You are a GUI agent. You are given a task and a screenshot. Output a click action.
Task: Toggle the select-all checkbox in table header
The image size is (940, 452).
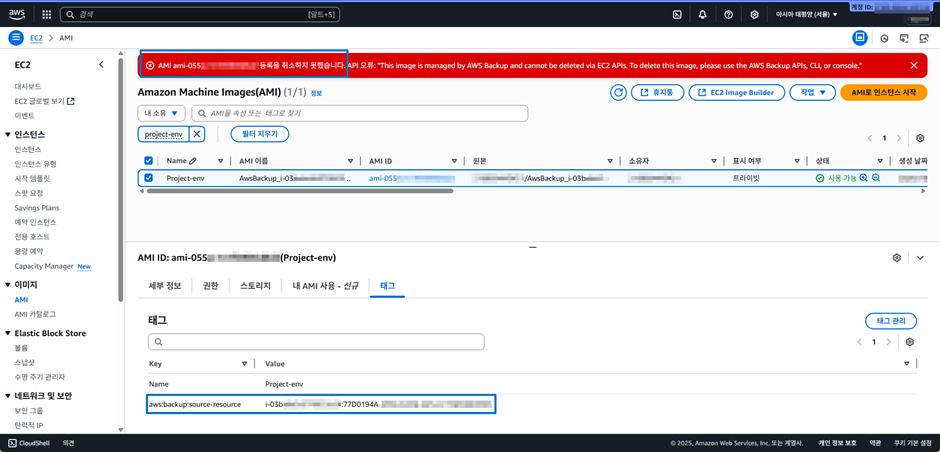(x=149, y=160)
